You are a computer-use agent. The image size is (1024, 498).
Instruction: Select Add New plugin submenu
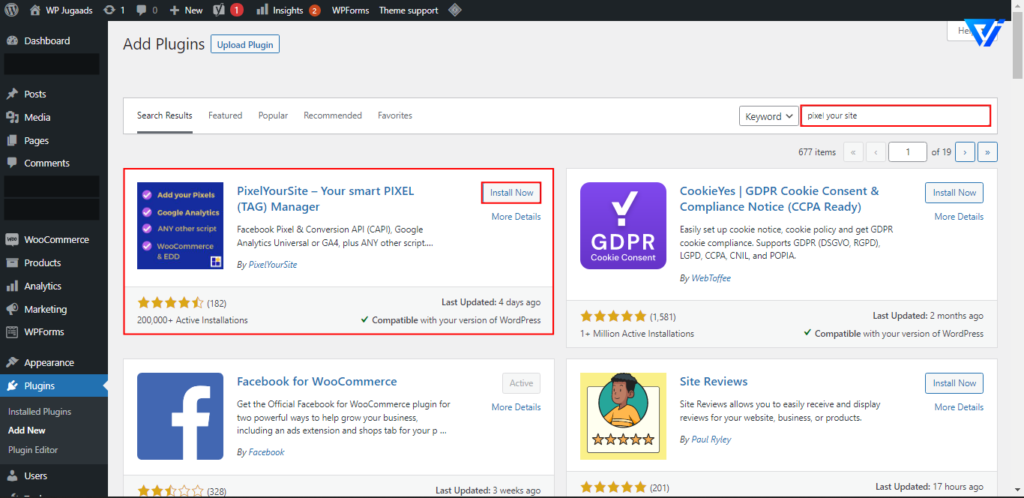[27, 431]
